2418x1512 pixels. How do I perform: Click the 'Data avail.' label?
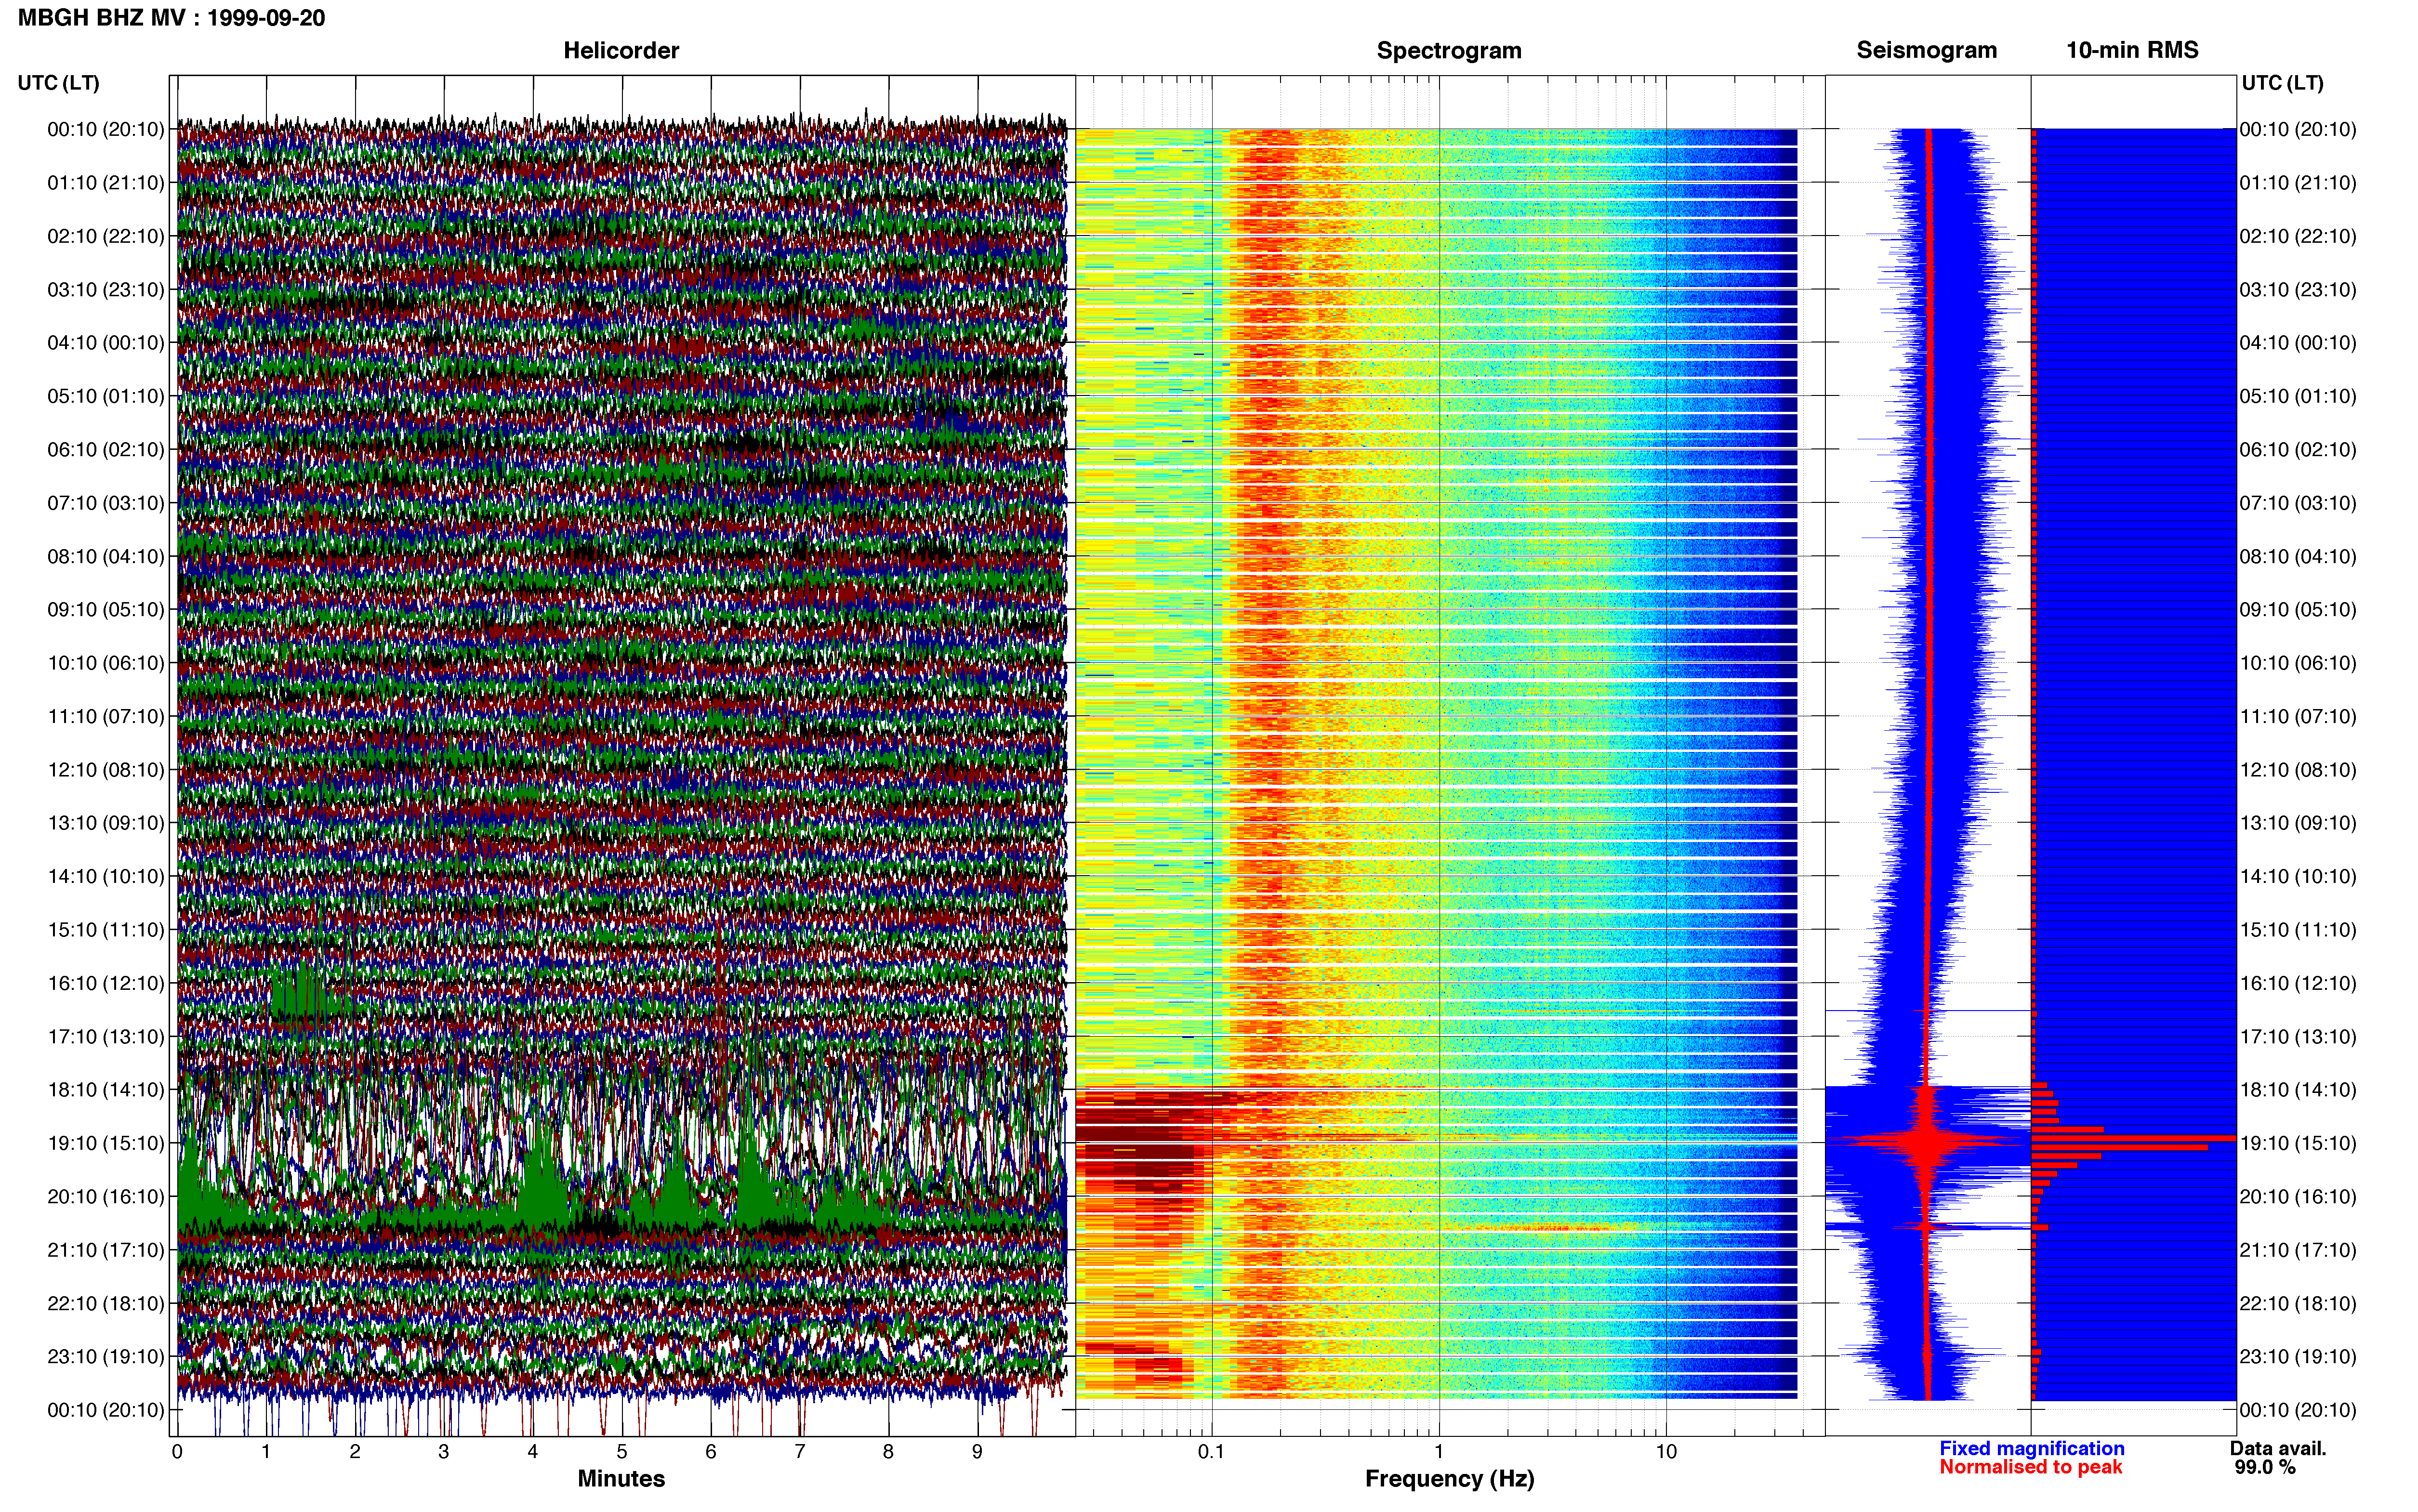[2278, 1449]
